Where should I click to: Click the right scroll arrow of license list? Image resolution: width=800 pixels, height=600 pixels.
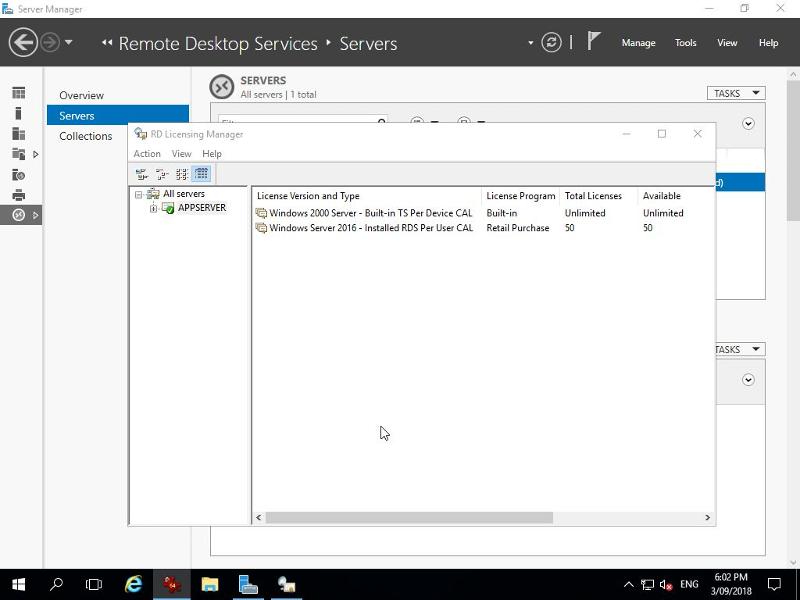pyautogui.click(x=707, y=517)
